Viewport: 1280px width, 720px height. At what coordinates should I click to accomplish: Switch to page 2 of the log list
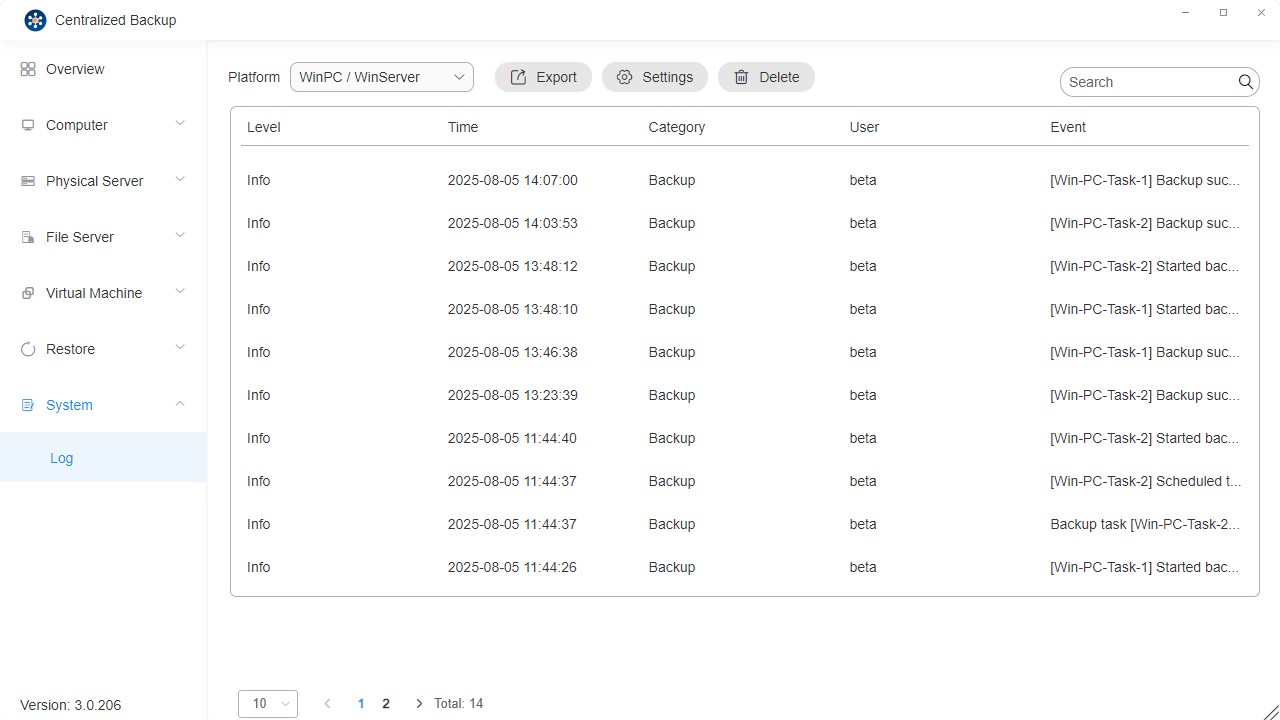coord(386,703)
